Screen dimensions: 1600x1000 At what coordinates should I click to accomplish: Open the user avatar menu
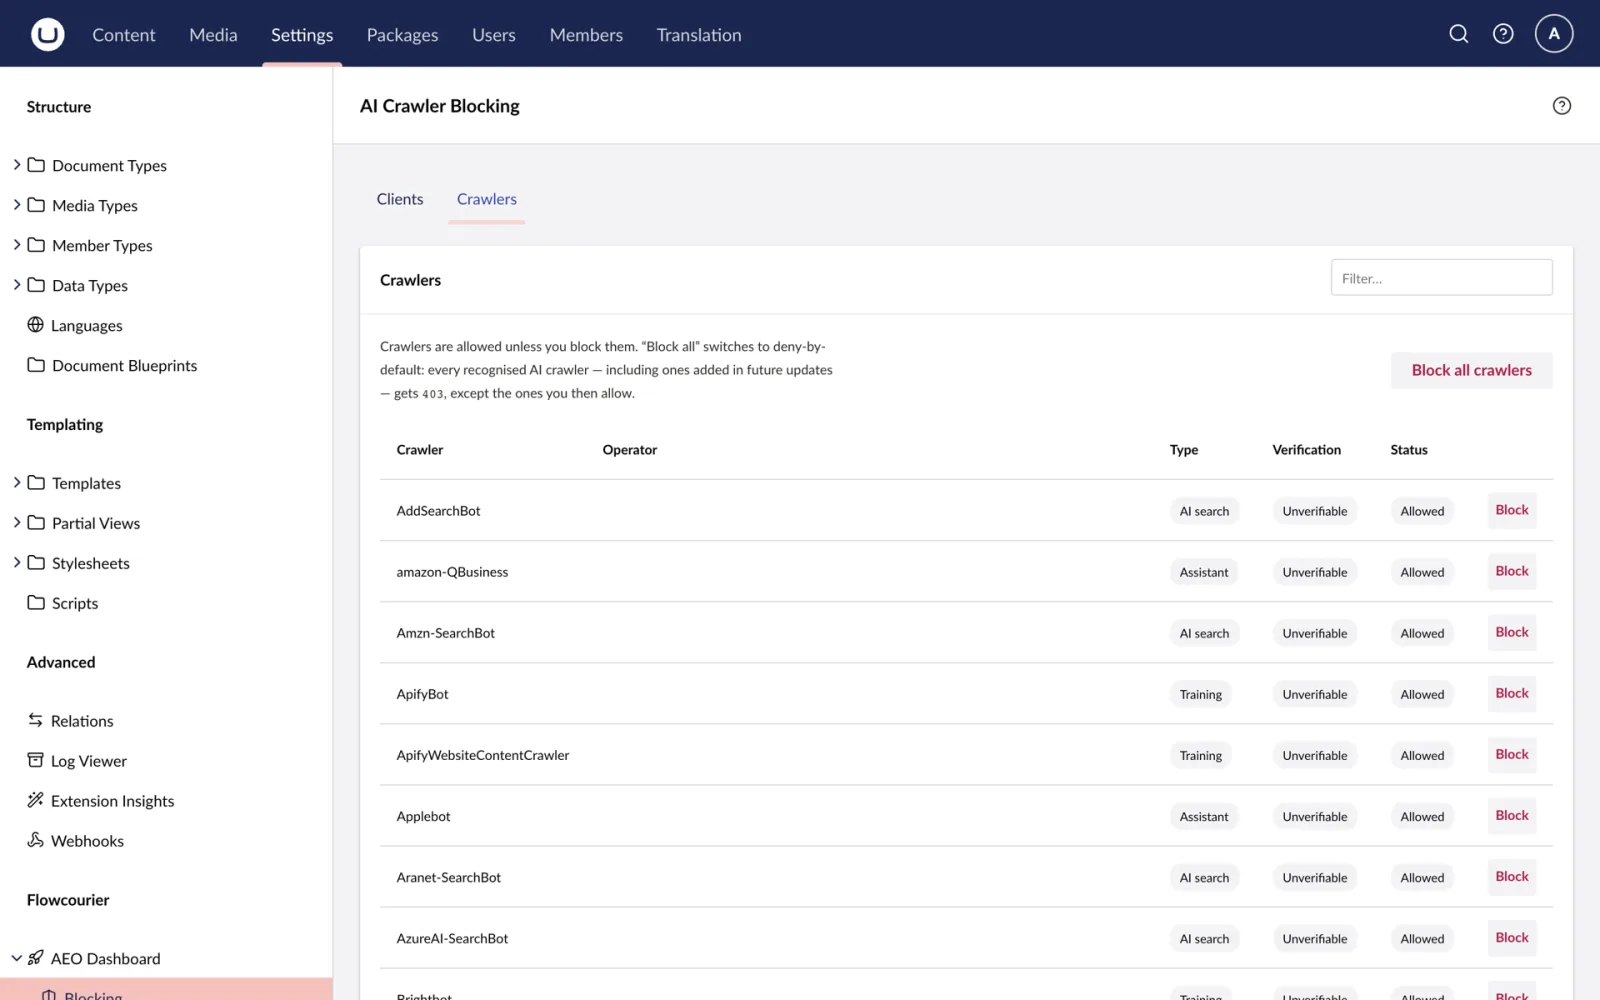[1554, 34]
